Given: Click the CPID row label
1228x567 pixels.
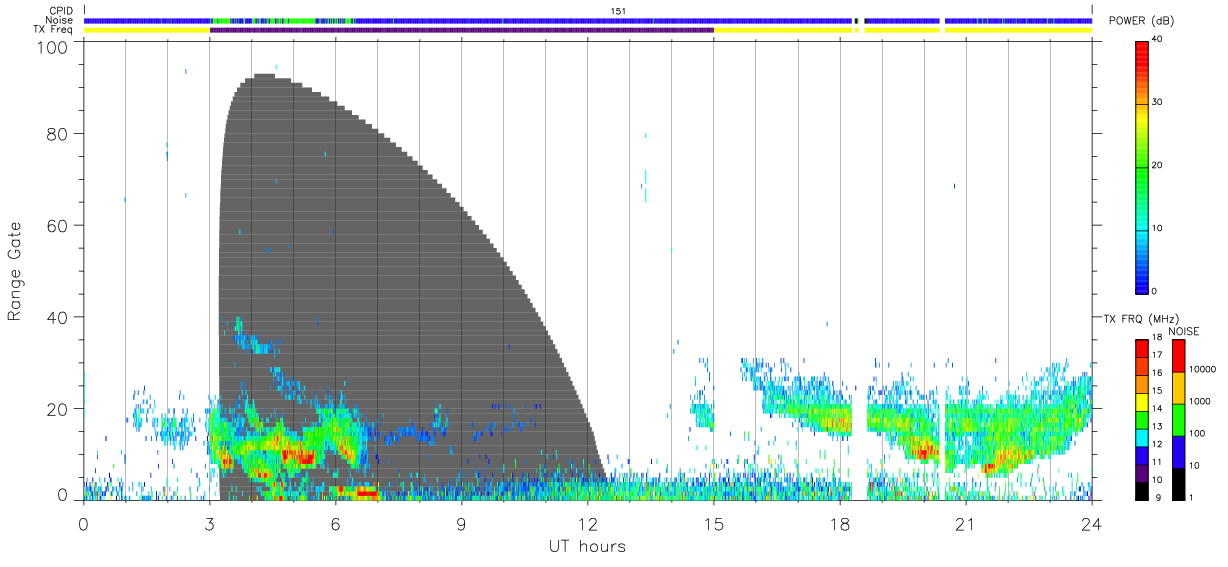Looking at the screenshot, I should [60, 11].
